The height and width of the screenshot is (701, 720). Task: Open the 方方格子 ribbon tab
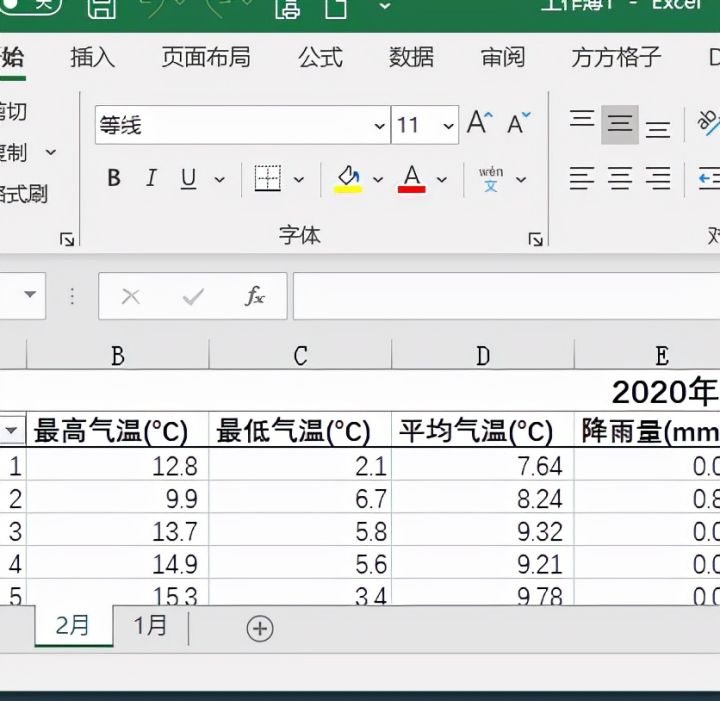(x=616, y=58)
